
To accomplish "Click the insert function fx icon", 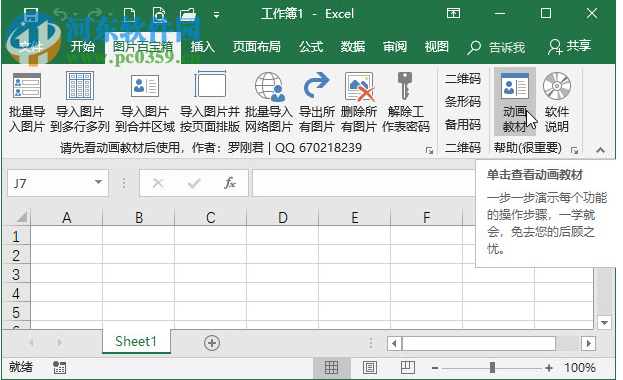I will tap(230, 183).
